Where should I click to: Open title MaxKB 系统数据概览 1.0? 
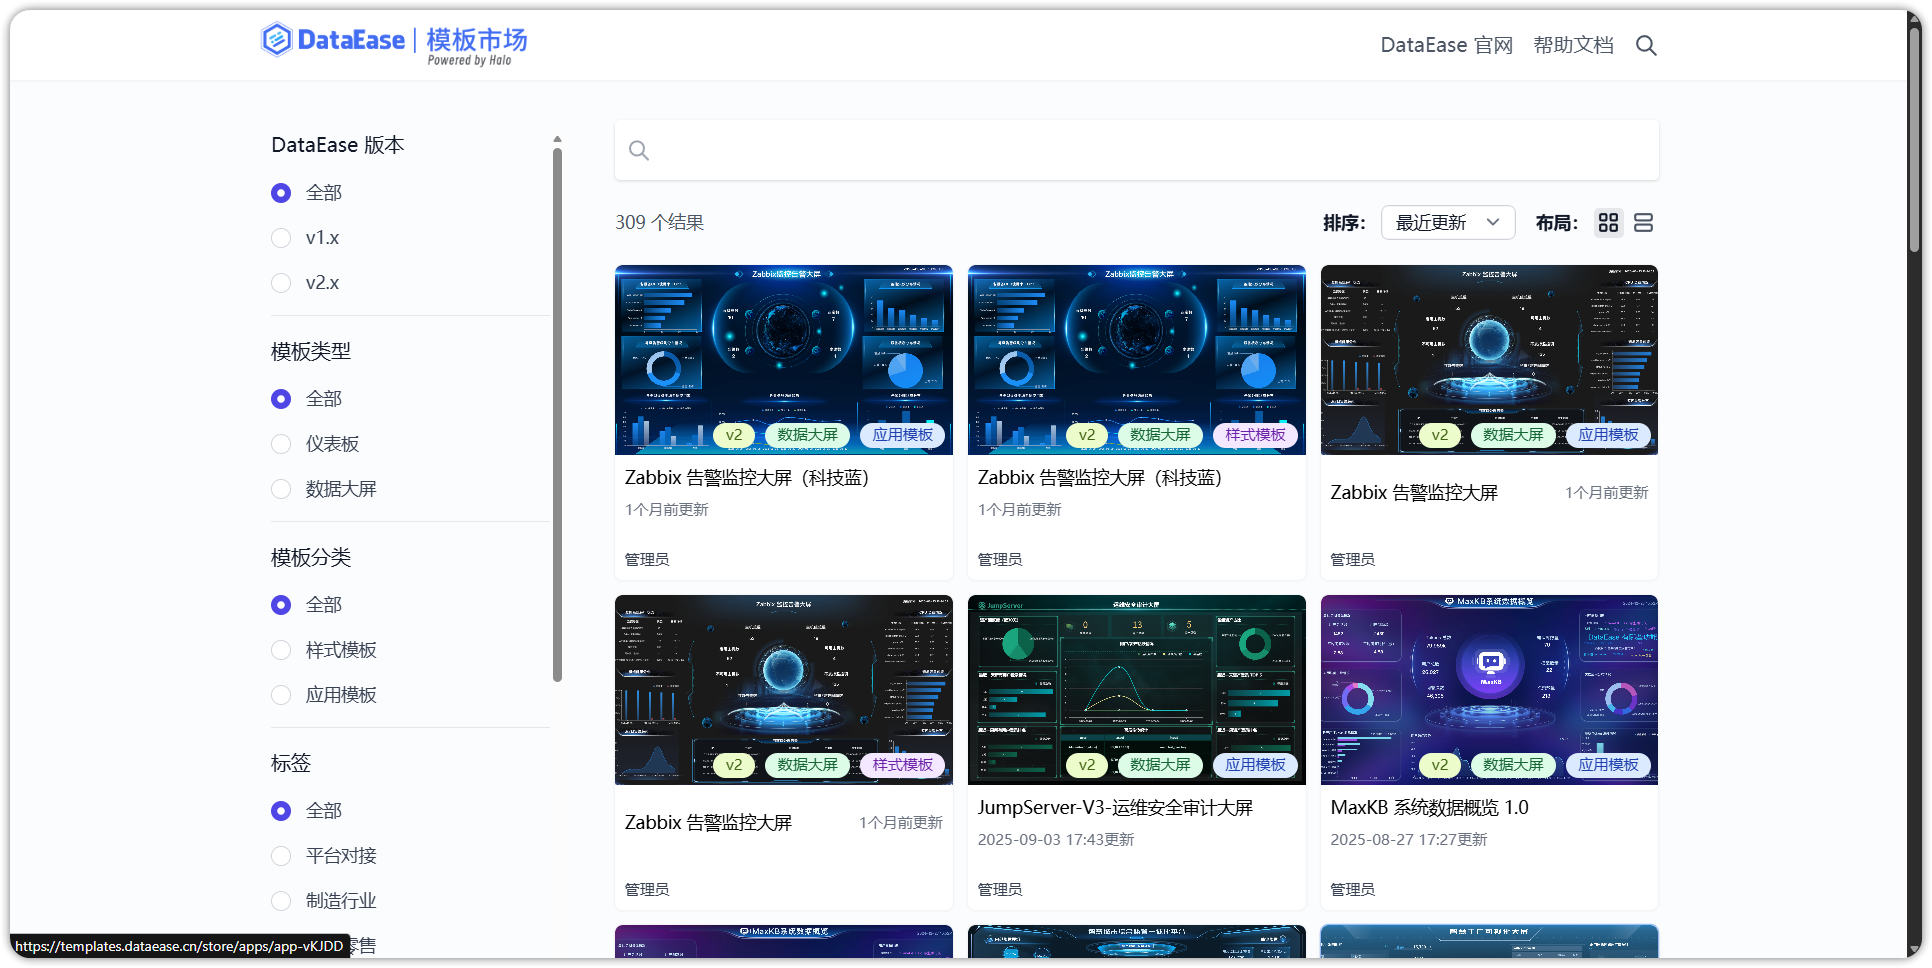[1429, 808]
